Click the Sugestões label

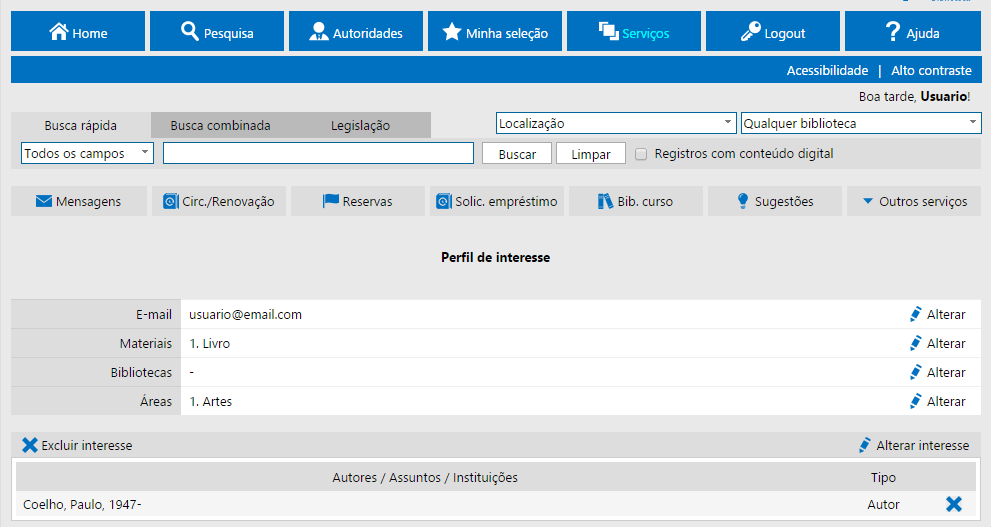784,202
